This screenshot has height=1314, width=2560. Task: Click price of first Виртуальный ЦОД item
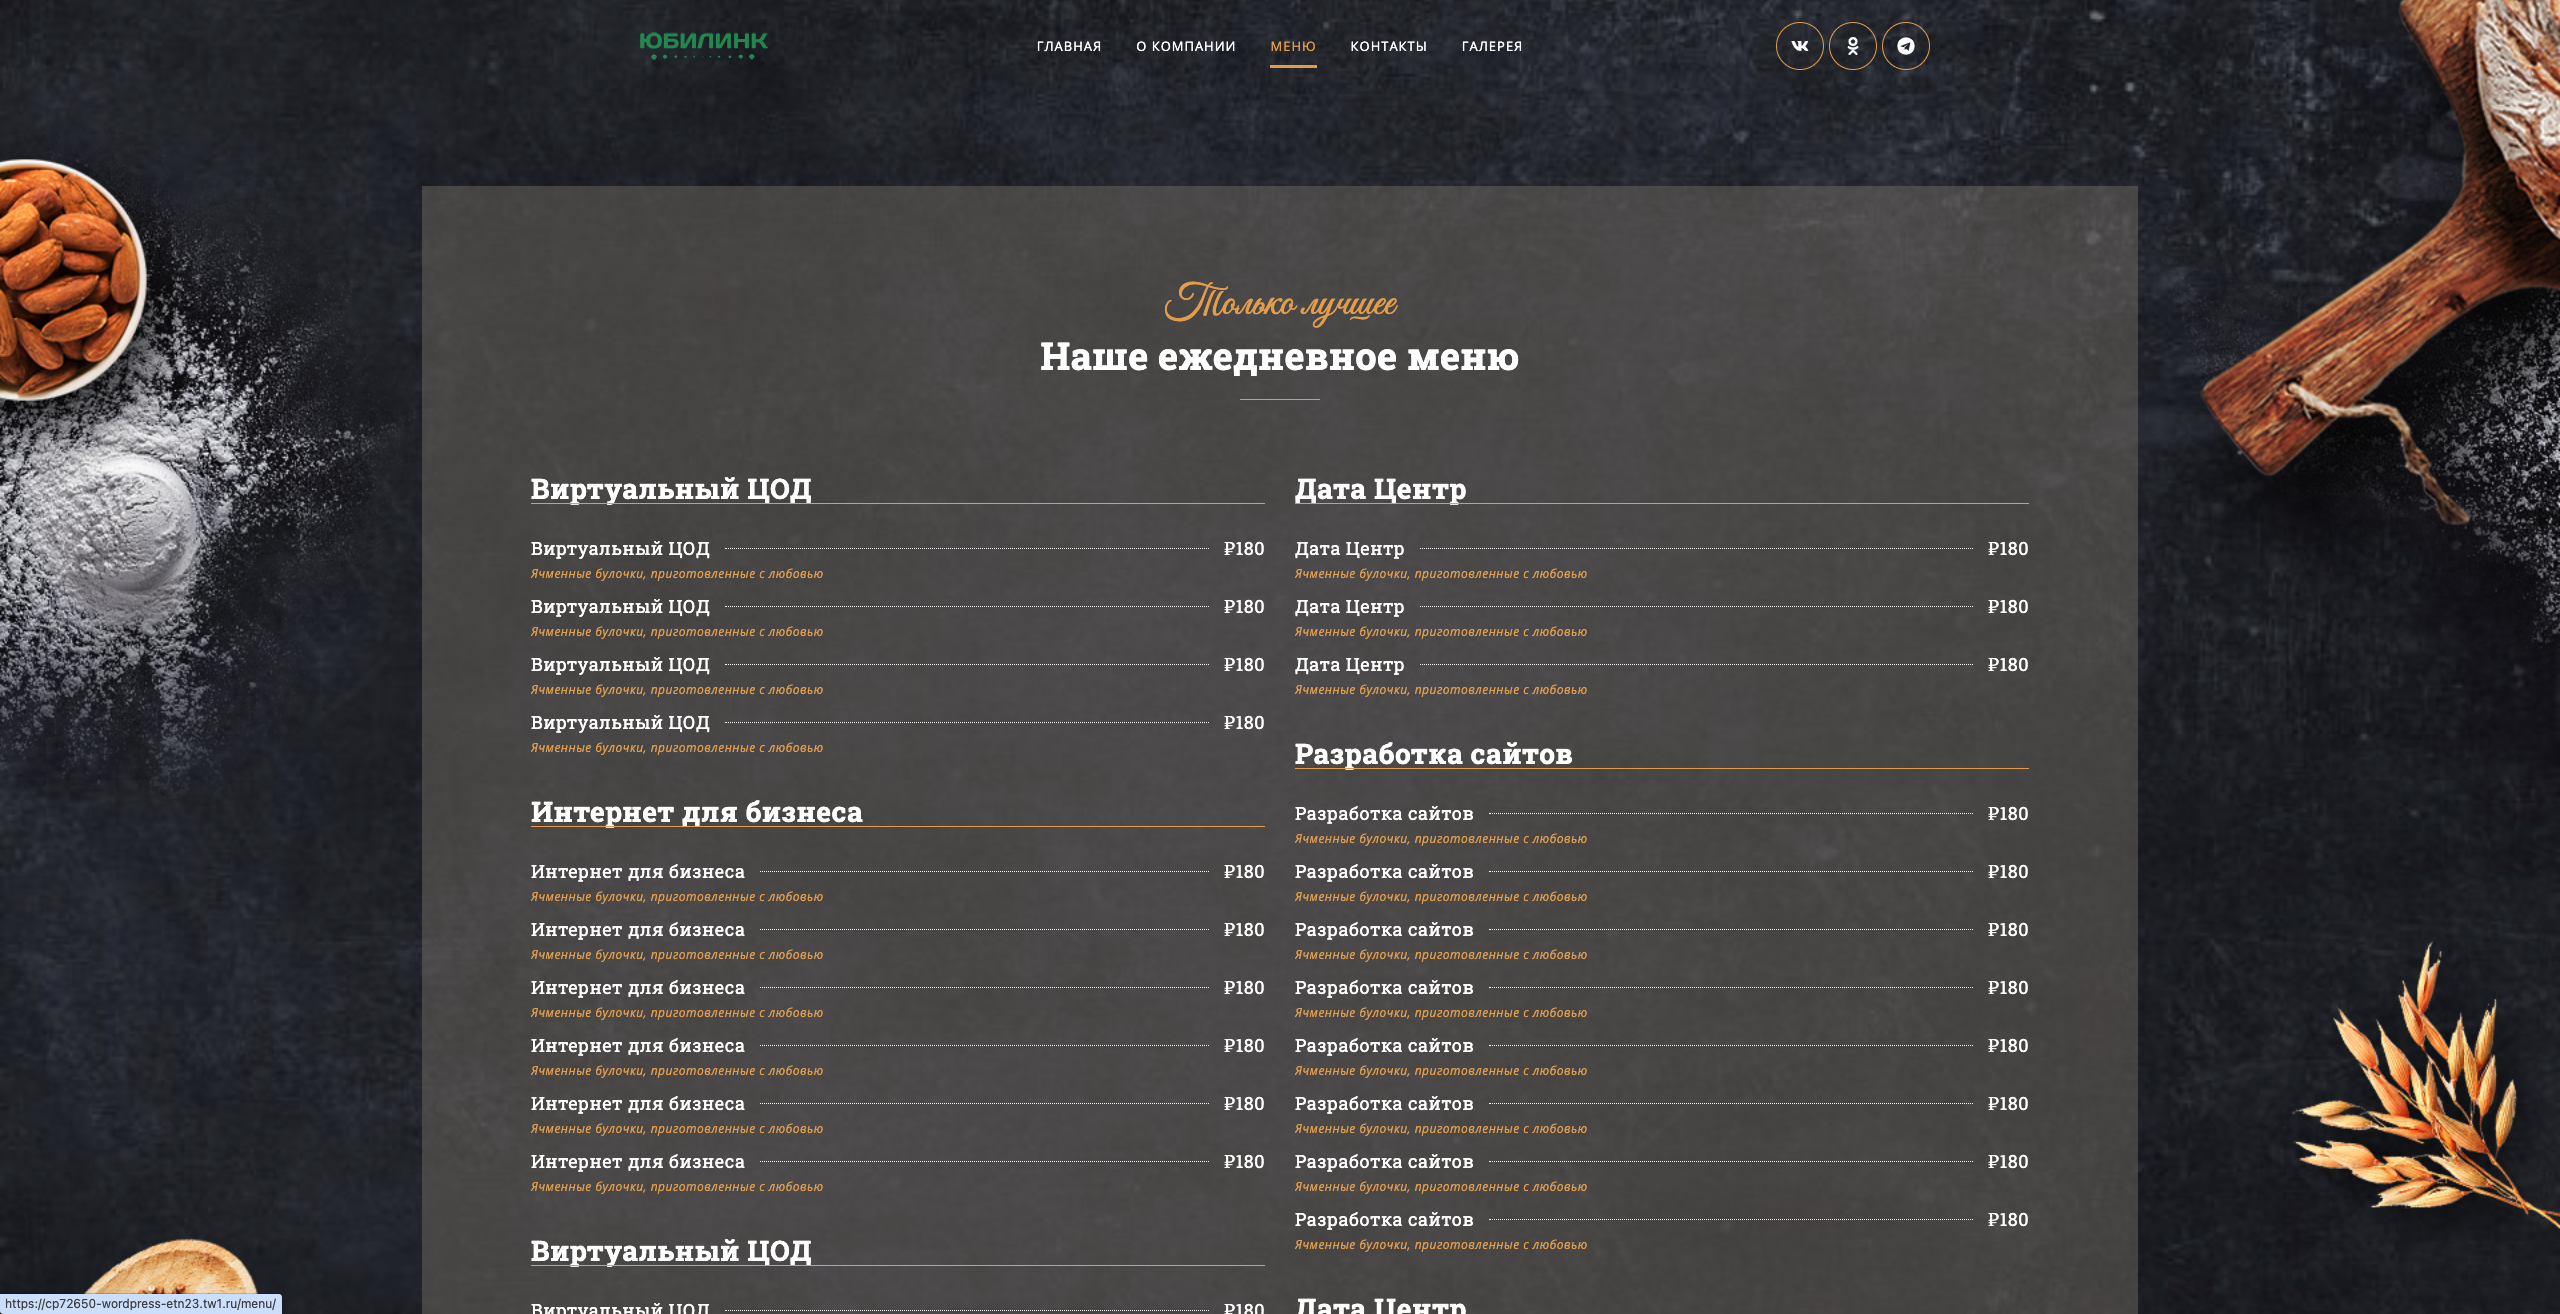pyautogui.click(x=1243, y=549)
